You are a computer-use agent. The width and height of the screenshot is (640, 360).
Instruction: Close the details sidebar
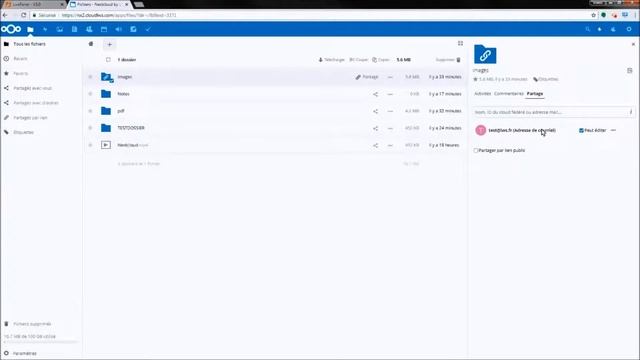point(633,44)
